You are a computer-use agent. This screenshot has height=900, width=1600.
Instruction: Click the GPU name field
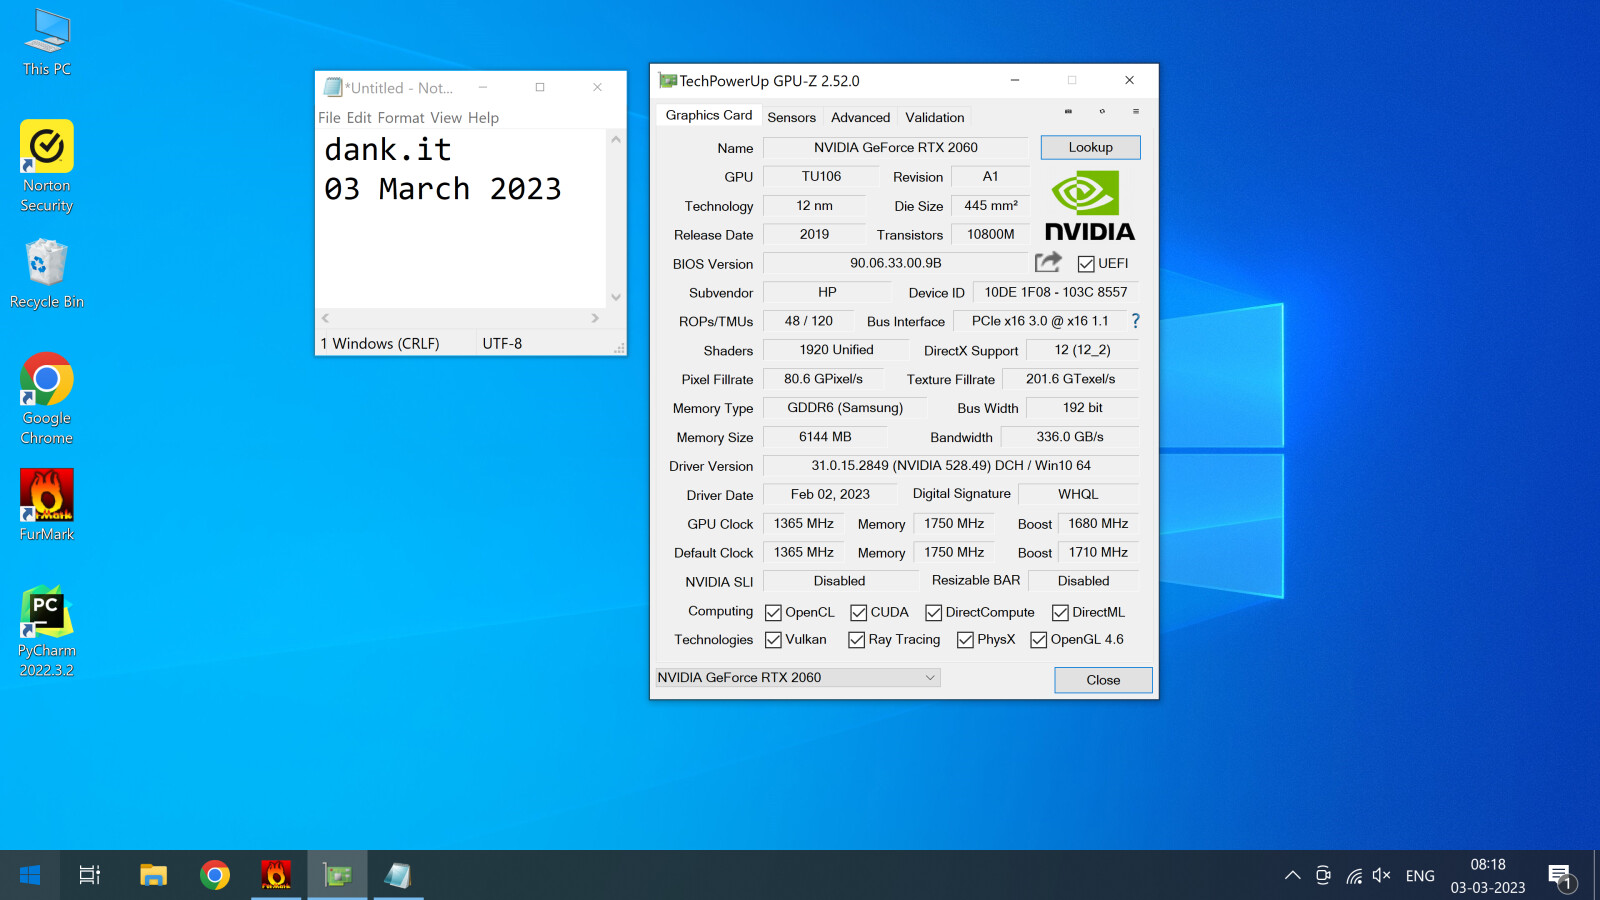point(895,148)
